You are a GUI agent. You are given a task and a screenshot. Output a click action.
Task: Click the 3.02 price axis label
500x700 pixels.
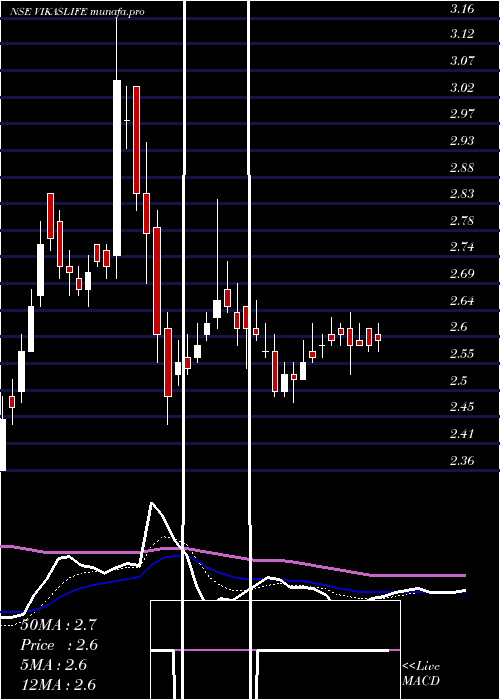[x=462, y=87]
